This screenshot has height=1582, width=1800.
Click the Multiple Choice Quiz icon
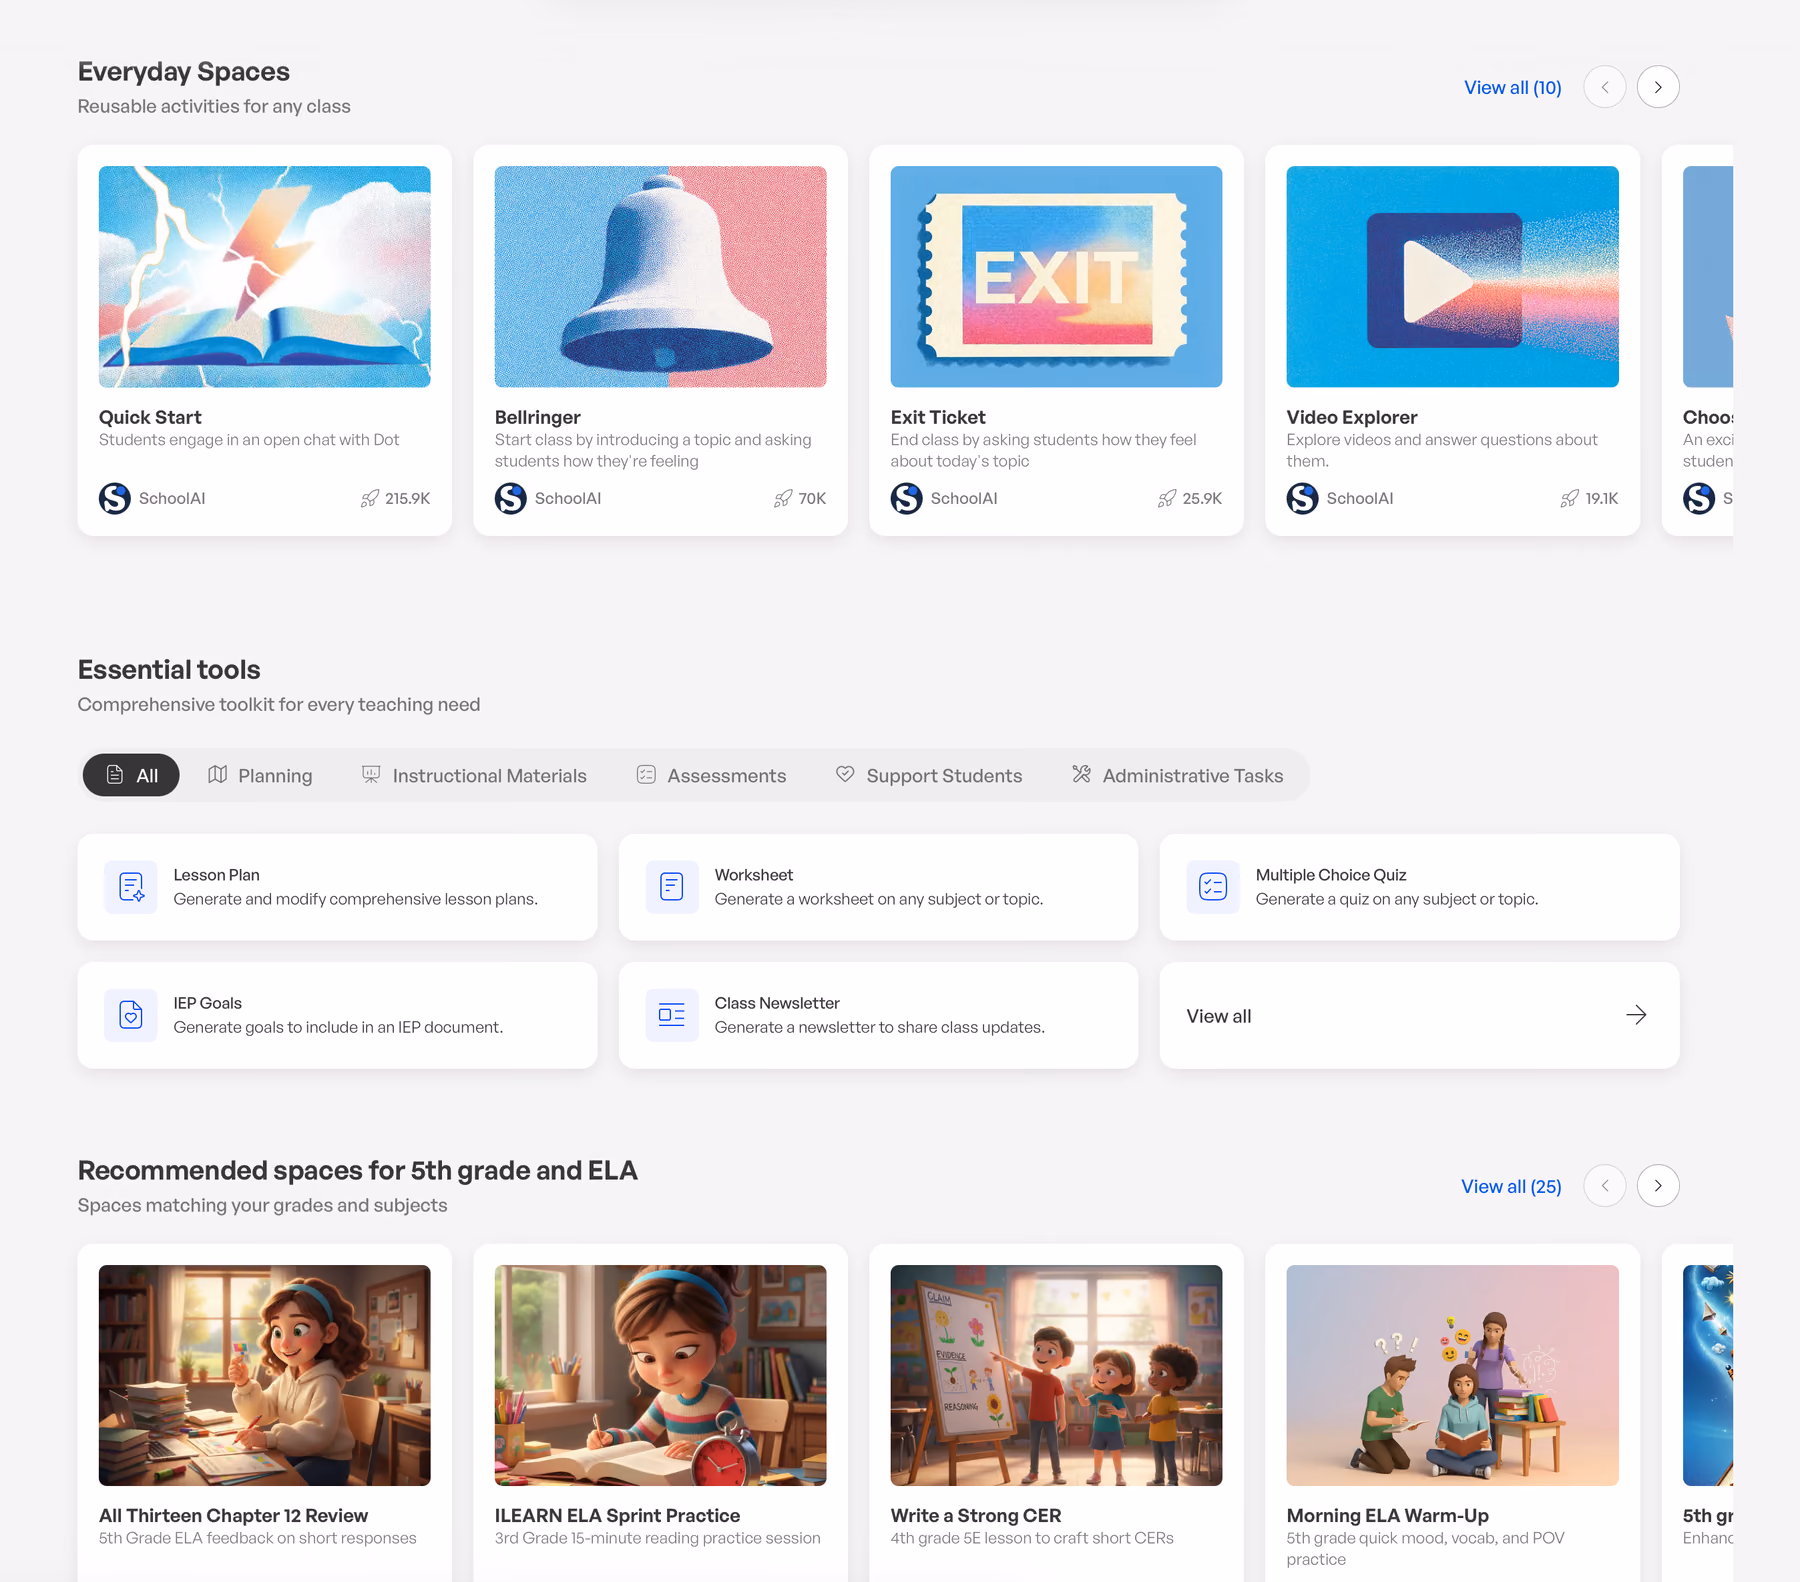point(1213,887)
